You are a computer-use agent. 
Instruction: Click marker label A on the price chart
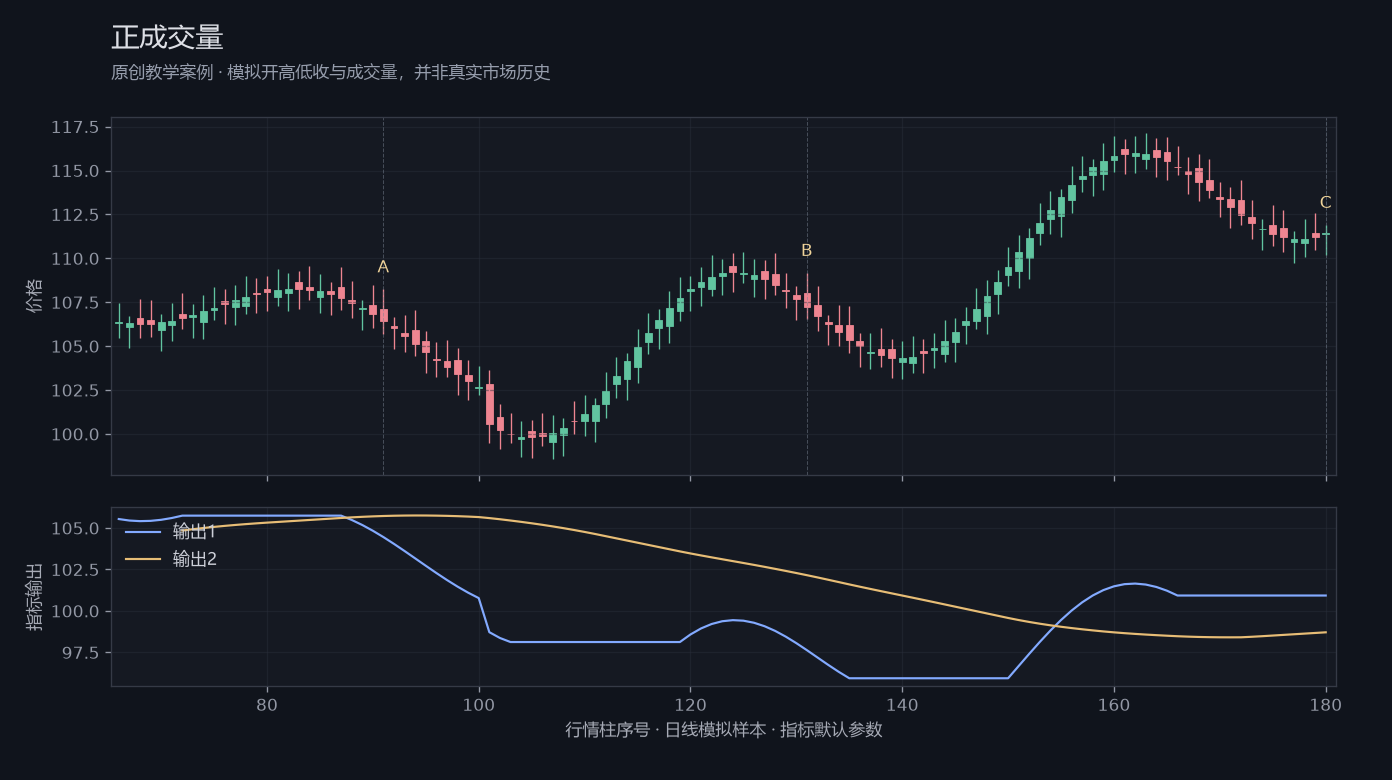(x=383, y=267)
